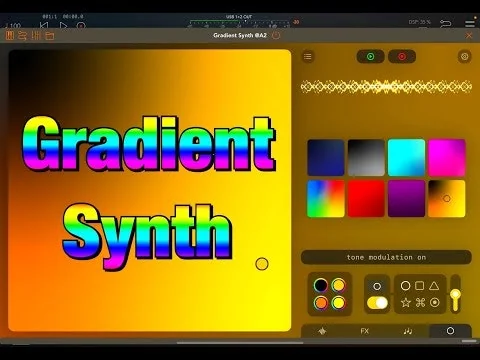Open the AUM keyboard icon in plugin title bar
480x360 pixels.
click(x=10, y=35)
